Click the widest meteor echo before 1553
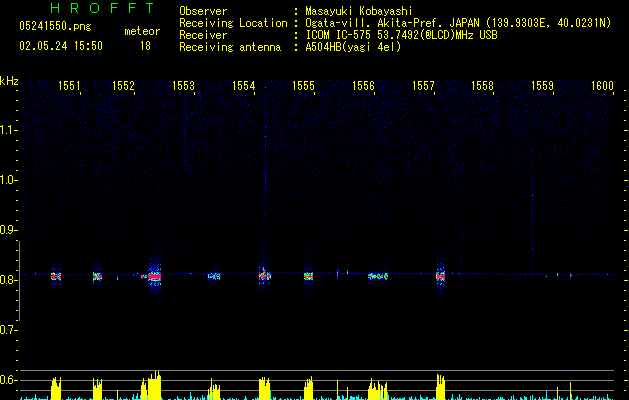The width and height of the screenshot is (629, 400). [154, 276]
